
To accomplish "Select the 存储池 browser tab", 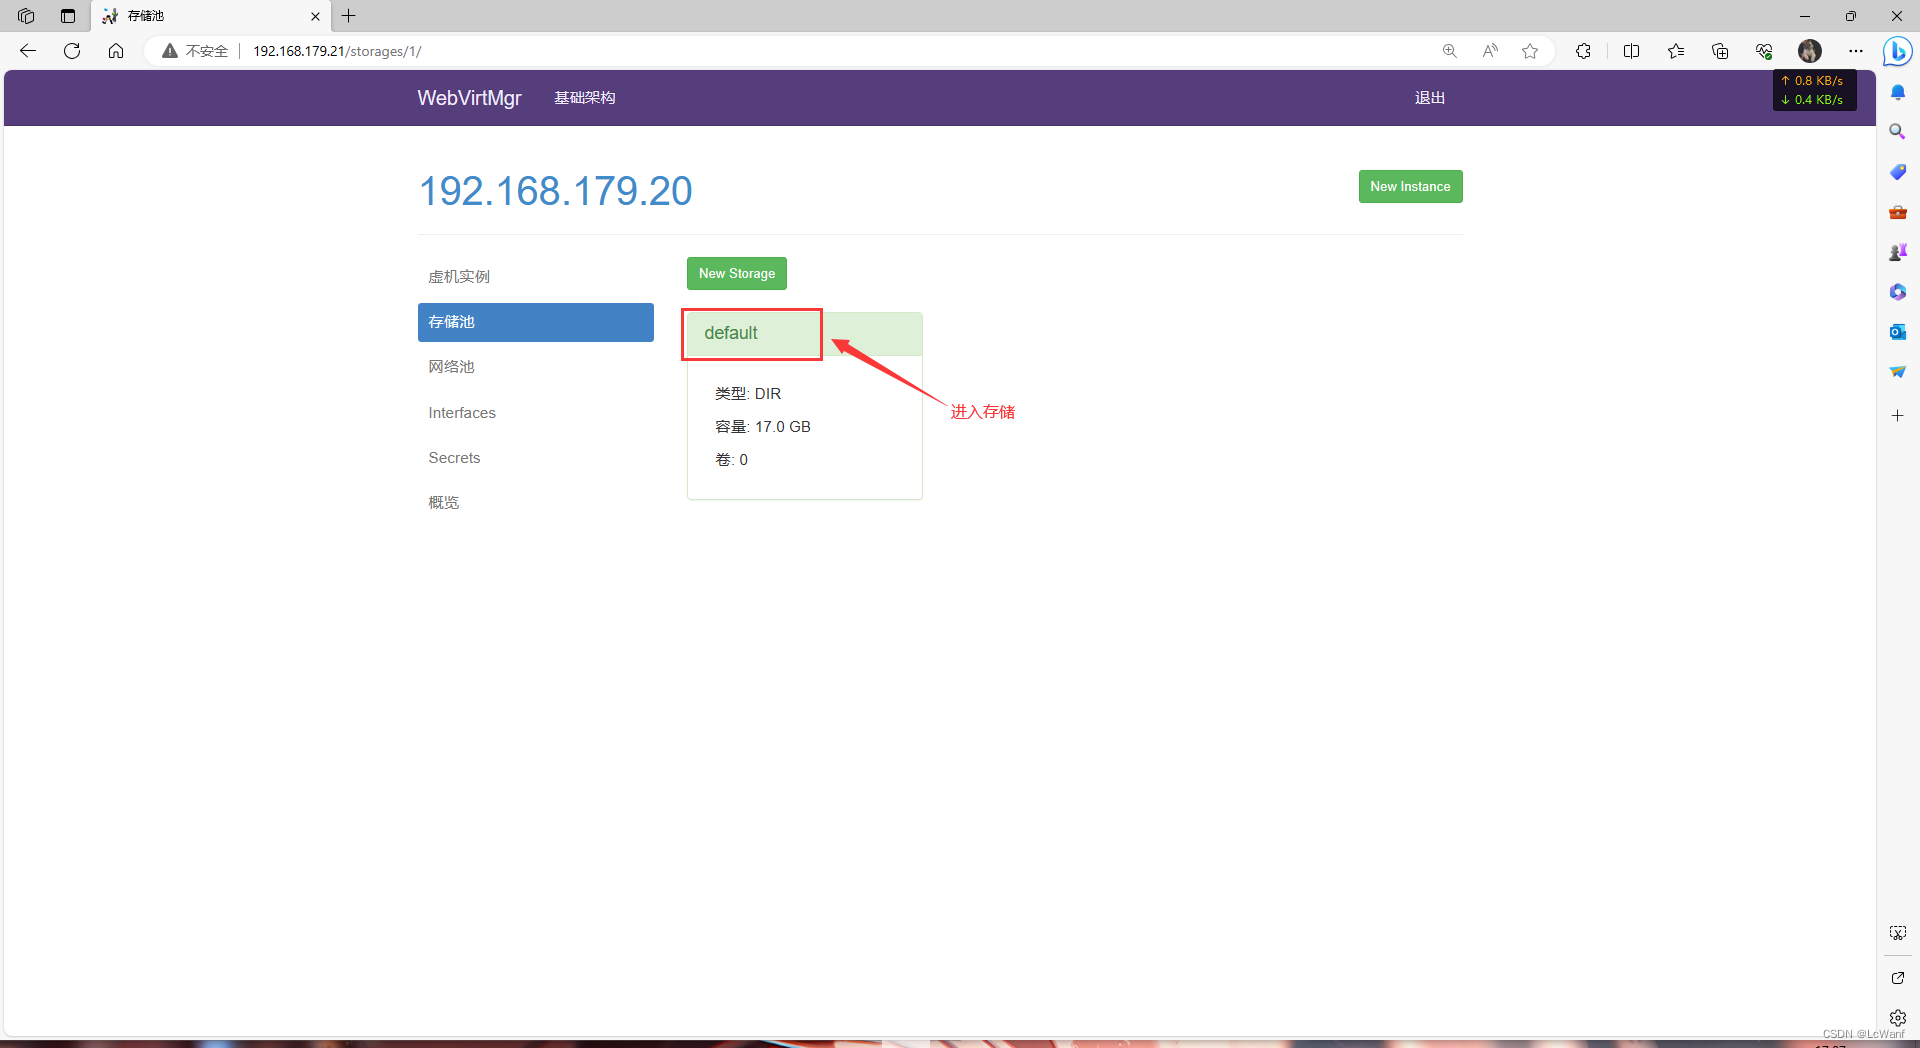I will (x=210, y=16).
